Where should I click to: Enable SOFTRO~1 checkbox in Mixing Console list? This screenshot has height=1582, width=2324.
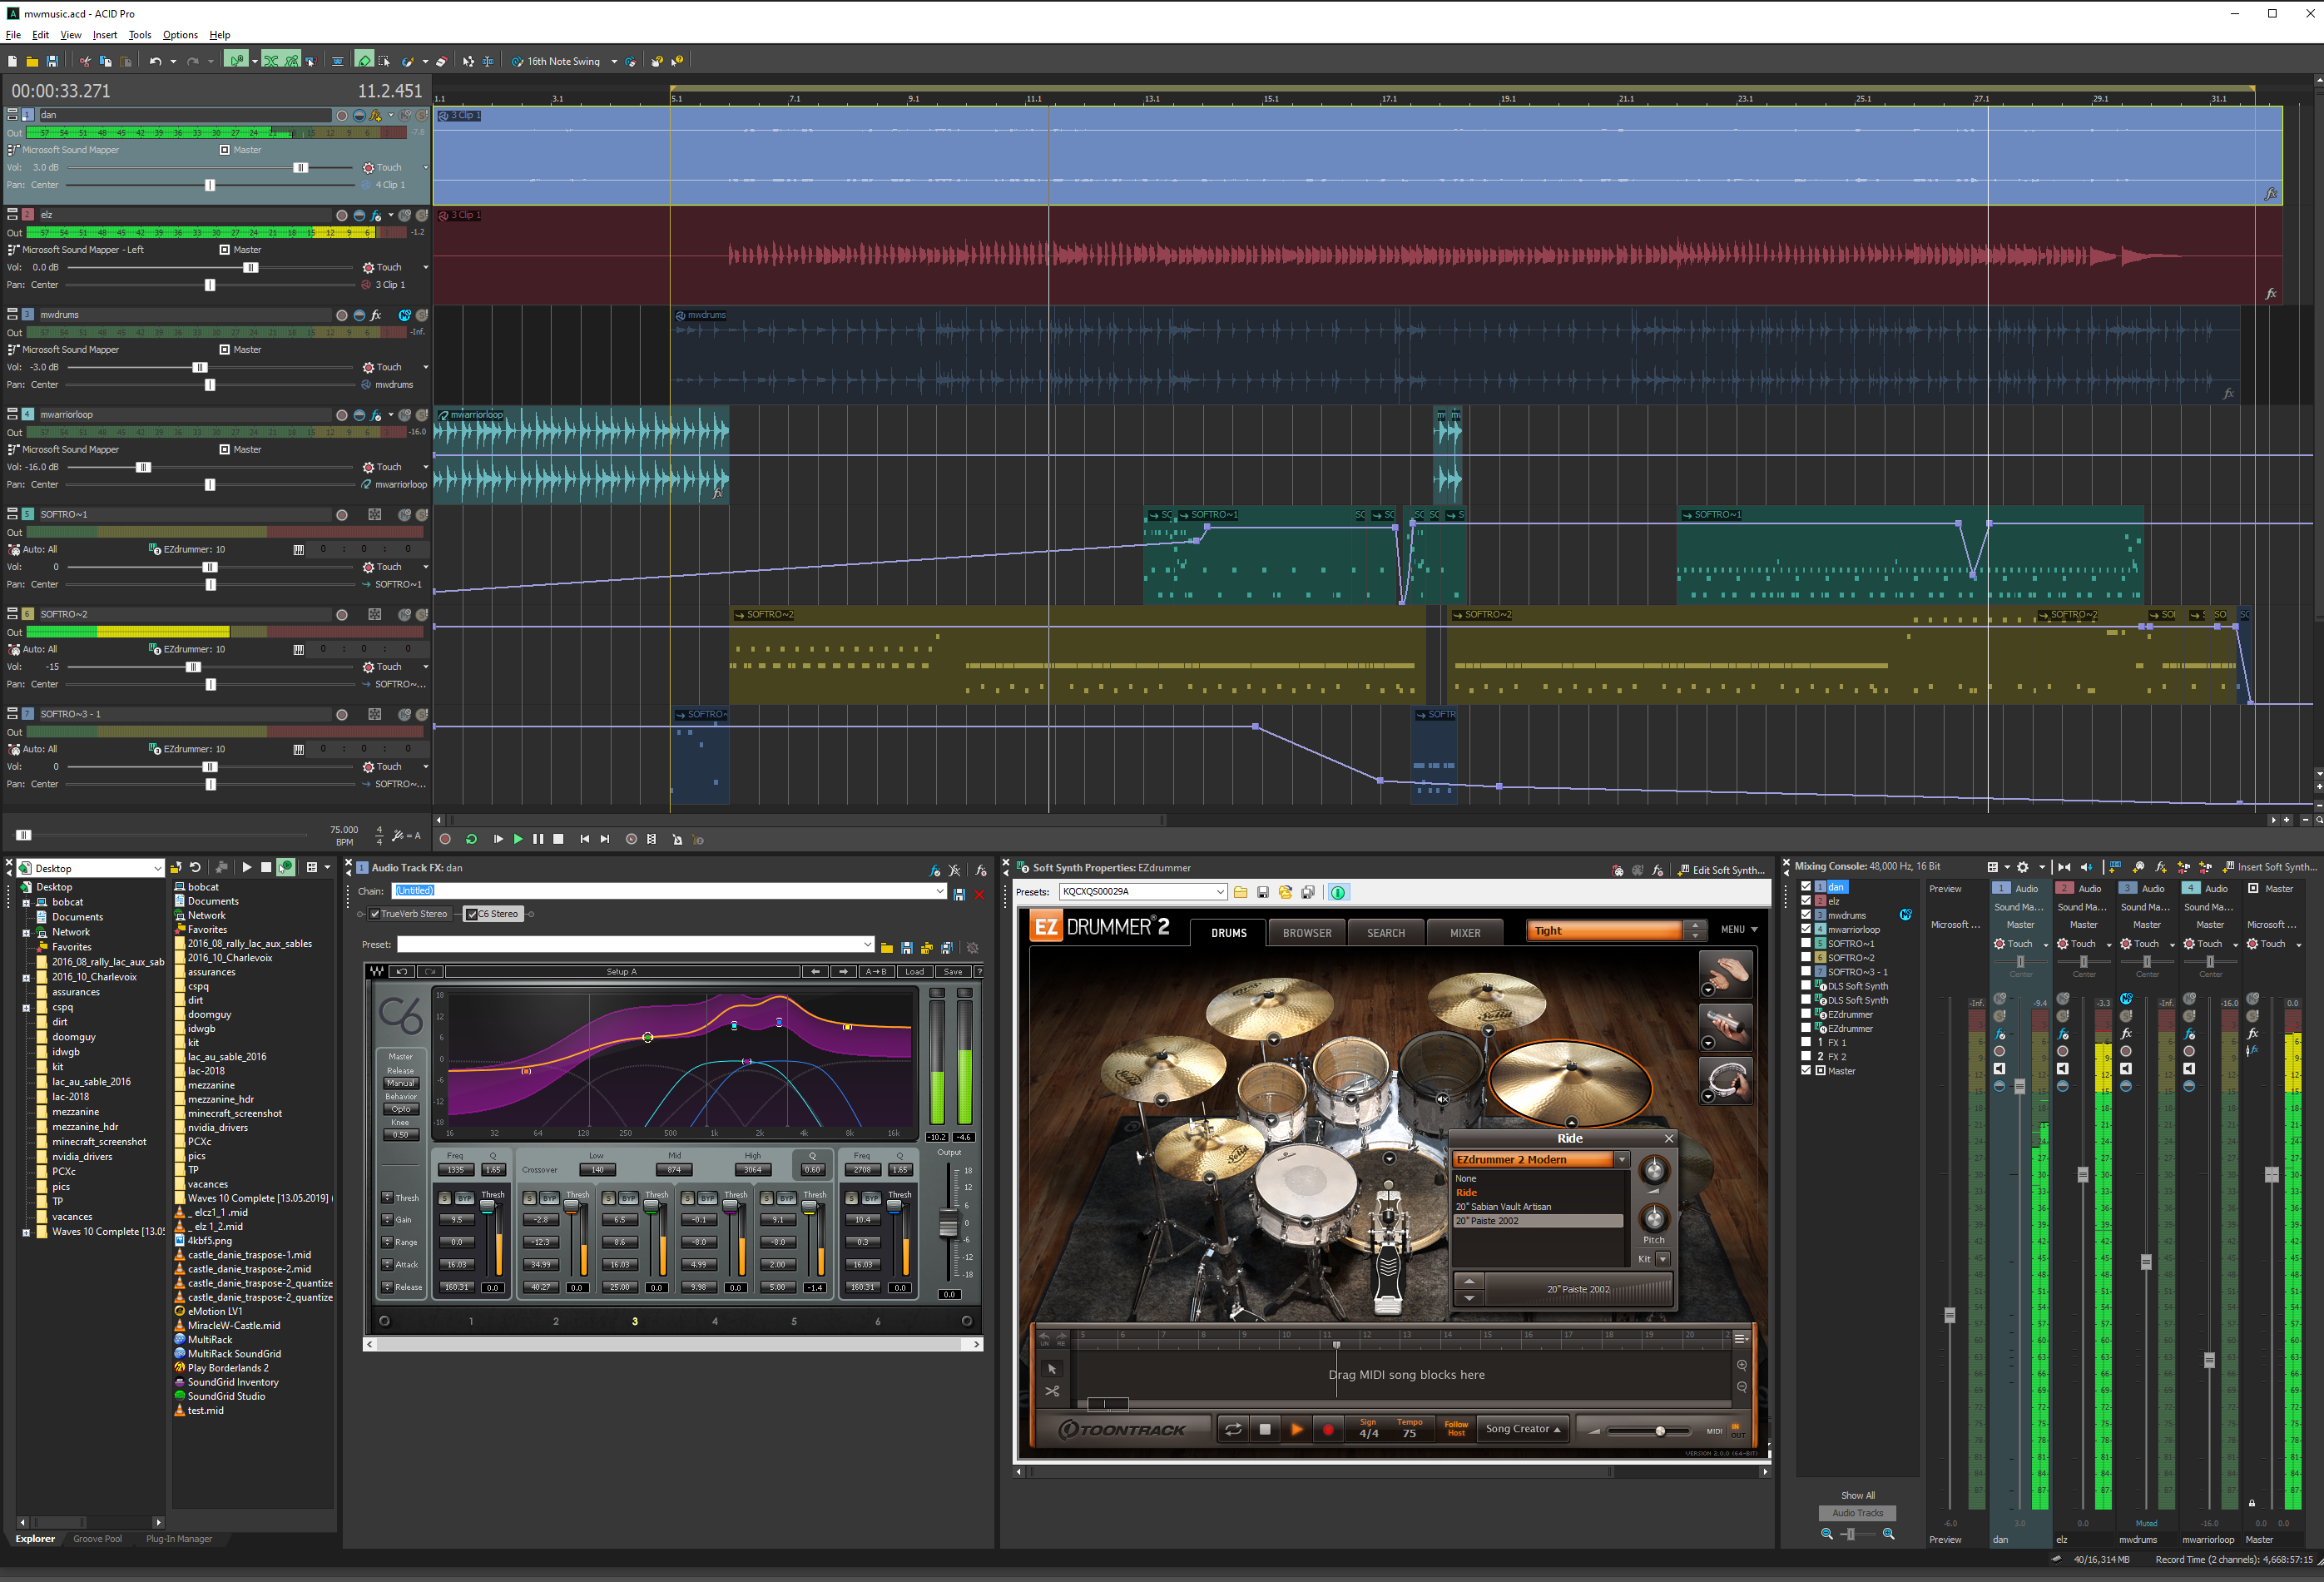(x=1806, y=943)
